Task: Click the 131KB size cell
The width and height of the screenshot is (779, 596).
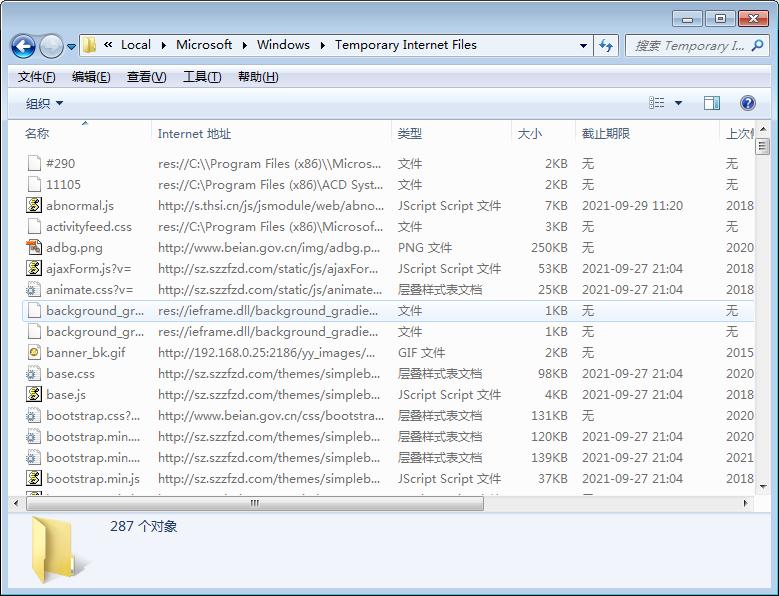Action: pyautogui.click(x=549, y=415)
